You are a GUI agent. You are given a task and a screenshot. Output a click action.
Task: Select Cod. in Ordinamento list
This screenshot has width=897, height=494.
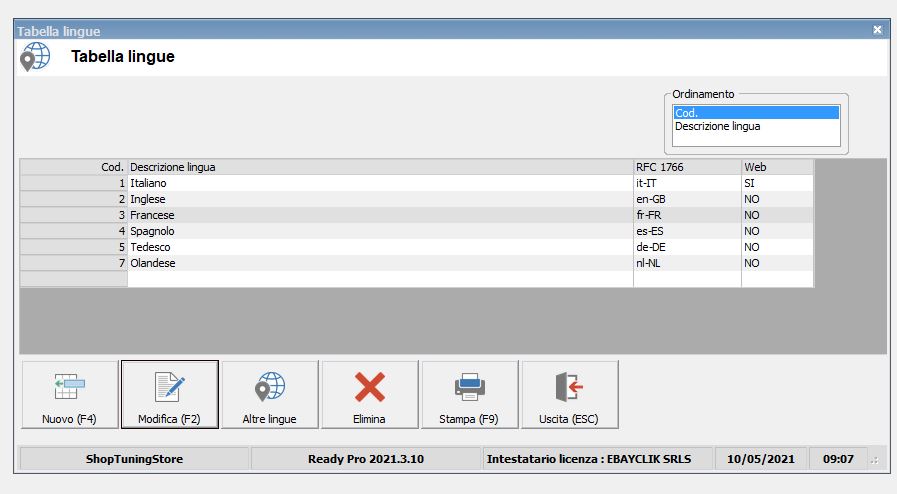pos(756,113)
